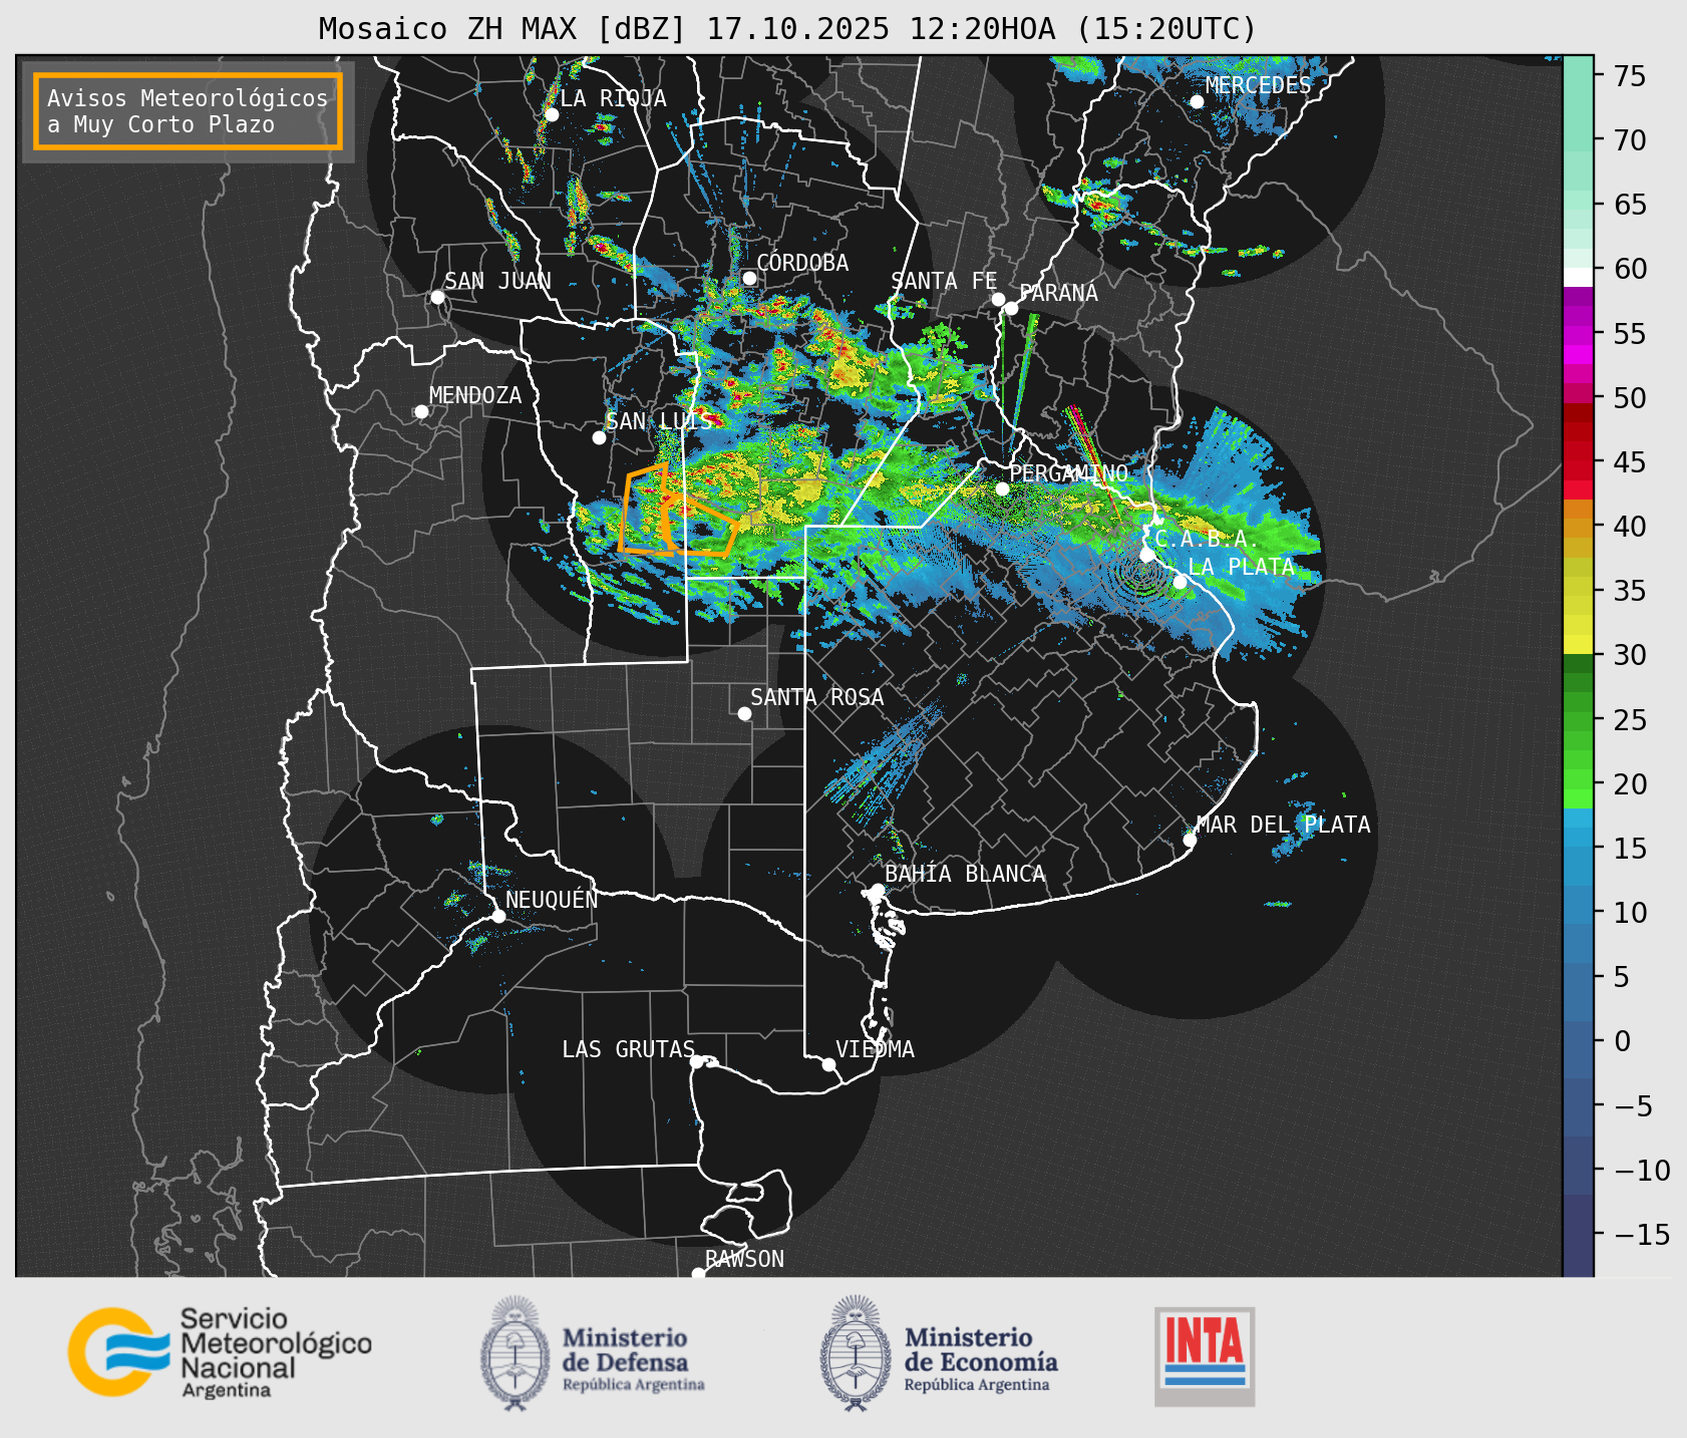Click the CÓRDOBA city label

pyautogui.click(x=802, y=263)
